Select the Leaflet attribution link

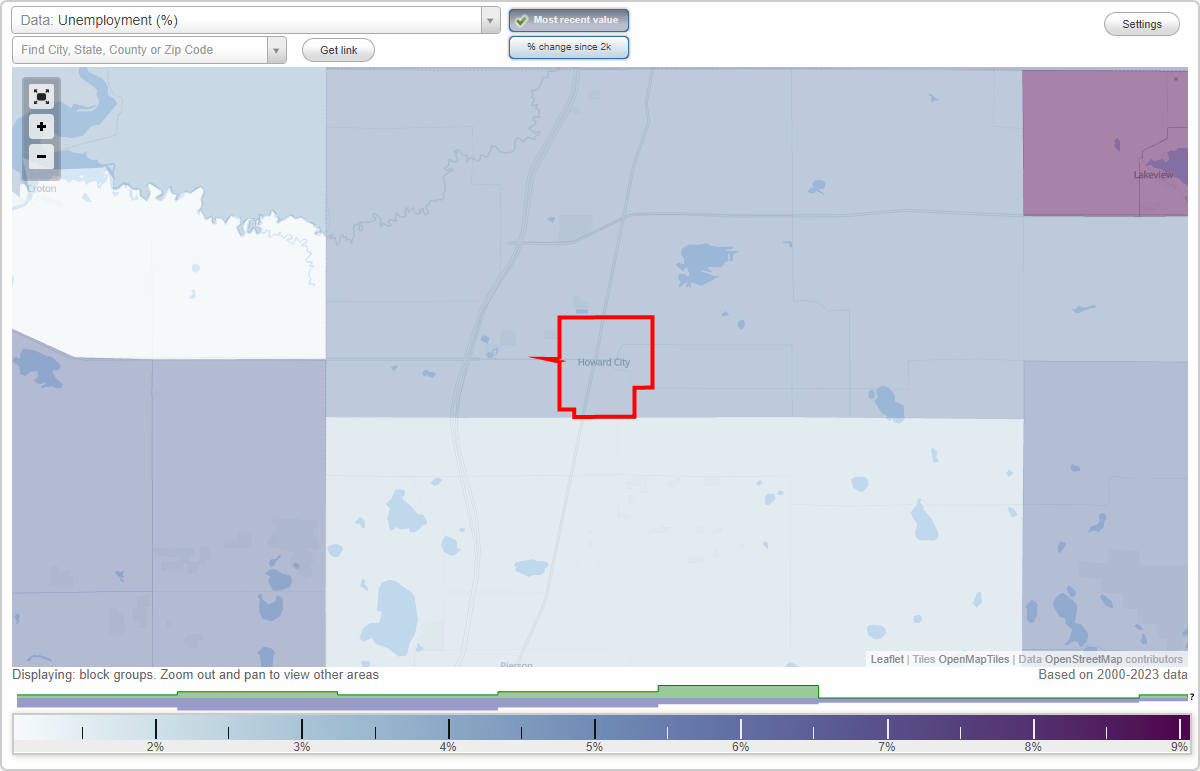click(x=886, y=659)
